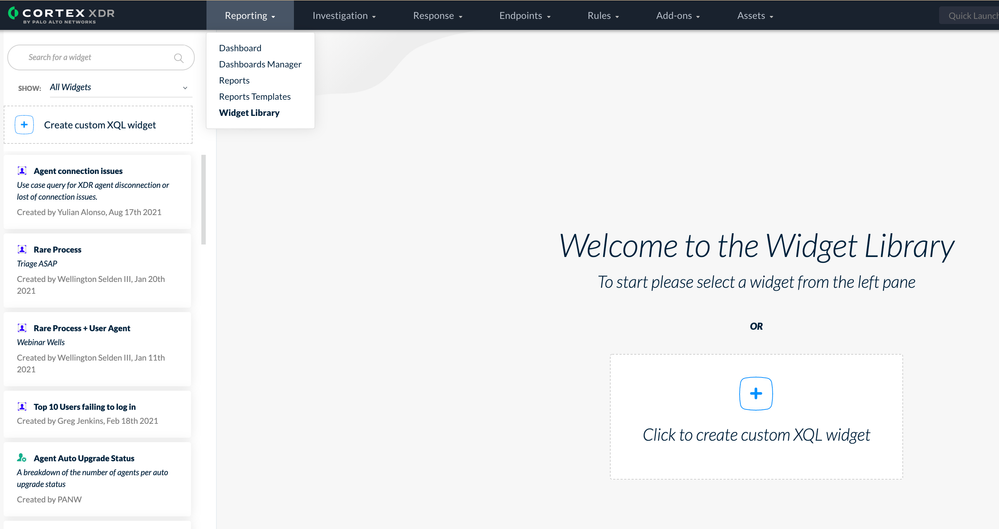Viewport: 999px width, 529px height.
Task: Click 'Use case query for XDR agent' description
Action: tap(93, 191)
